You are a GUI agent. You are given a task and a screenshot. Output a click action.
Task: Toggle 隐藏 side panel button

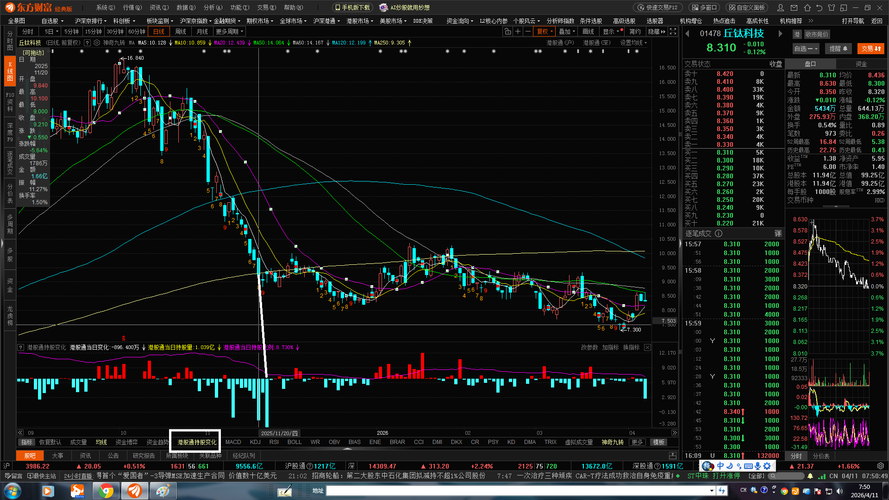pyautogui.click(x=657, y=32)
